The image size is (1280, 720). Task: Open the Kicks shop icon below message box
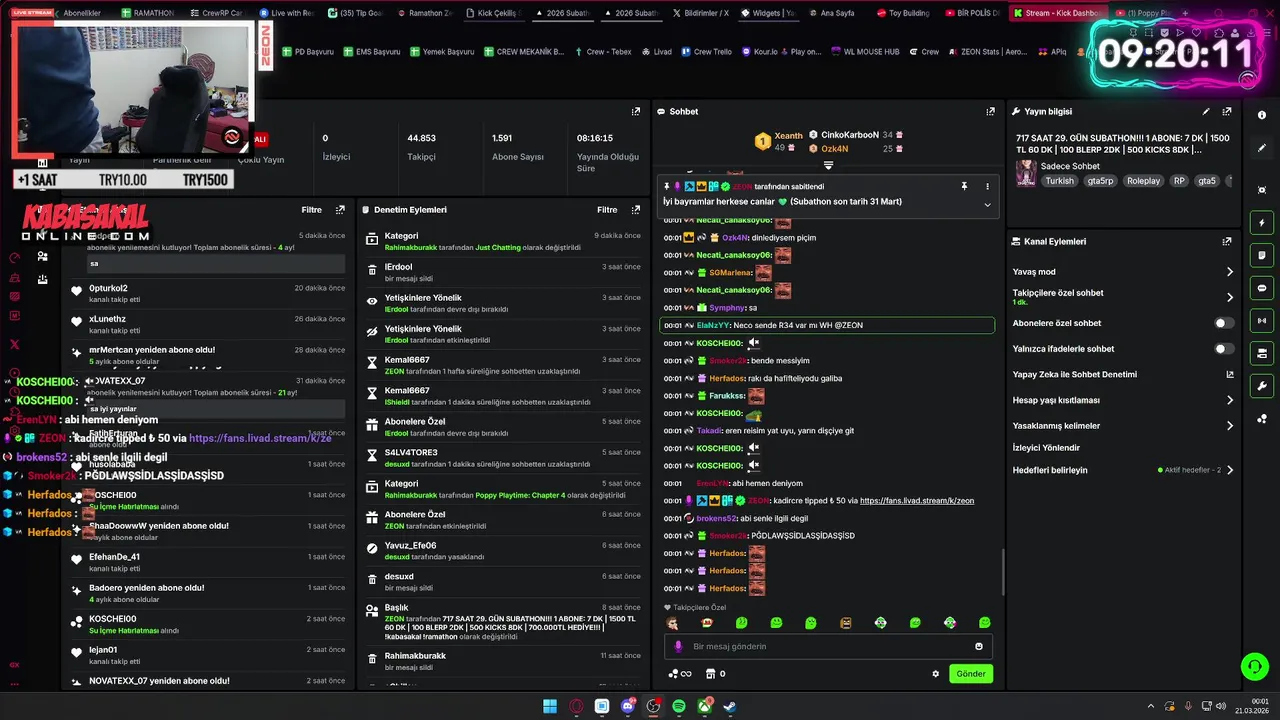click(x=711, y=674)
